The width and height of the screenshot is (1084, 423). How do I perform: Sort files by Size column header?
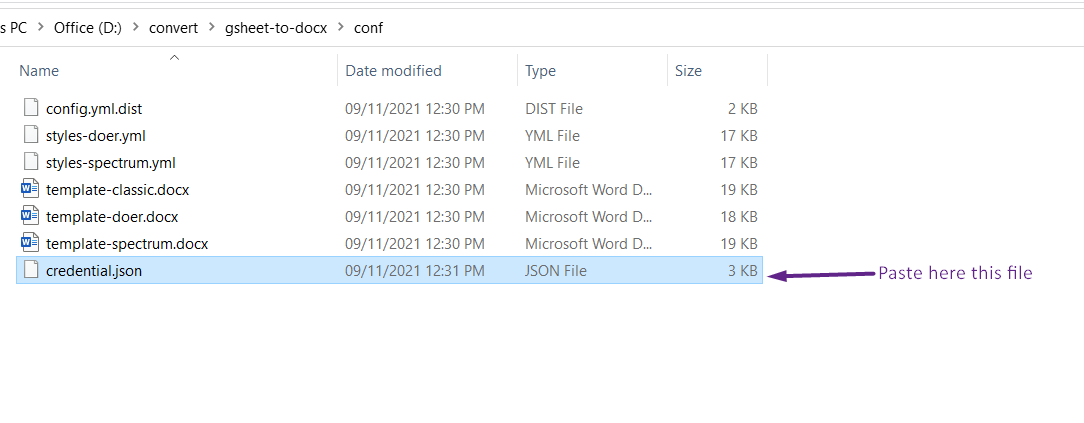[x=689, y=70]
